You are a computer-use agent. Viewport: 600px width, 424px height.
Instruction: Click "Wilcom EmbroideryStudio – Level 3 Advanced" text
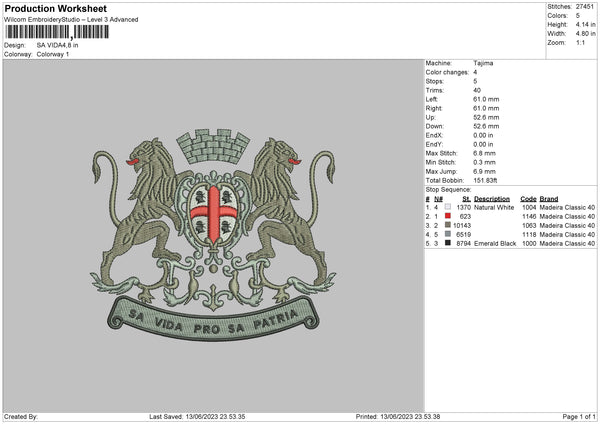coord(71,20)
